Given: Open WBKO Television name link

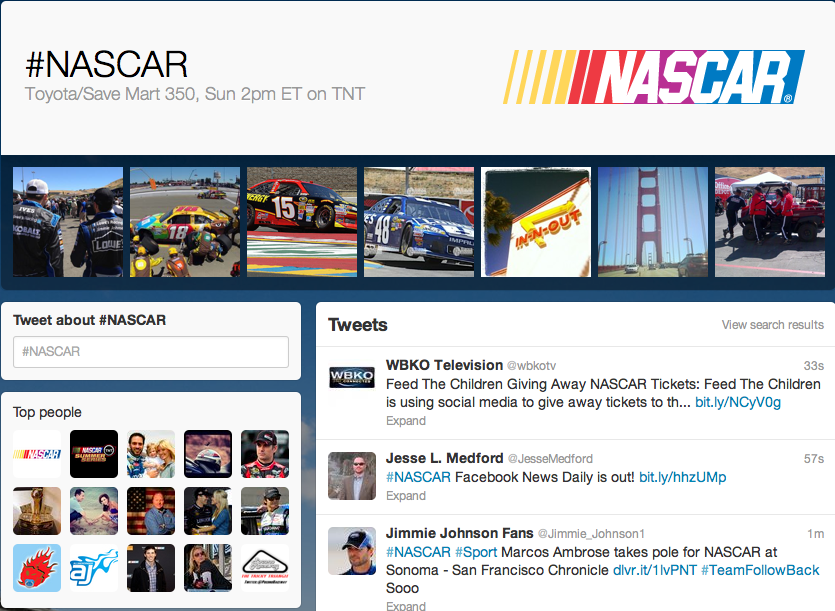Looking at the screenshot, I should (444, 365).
